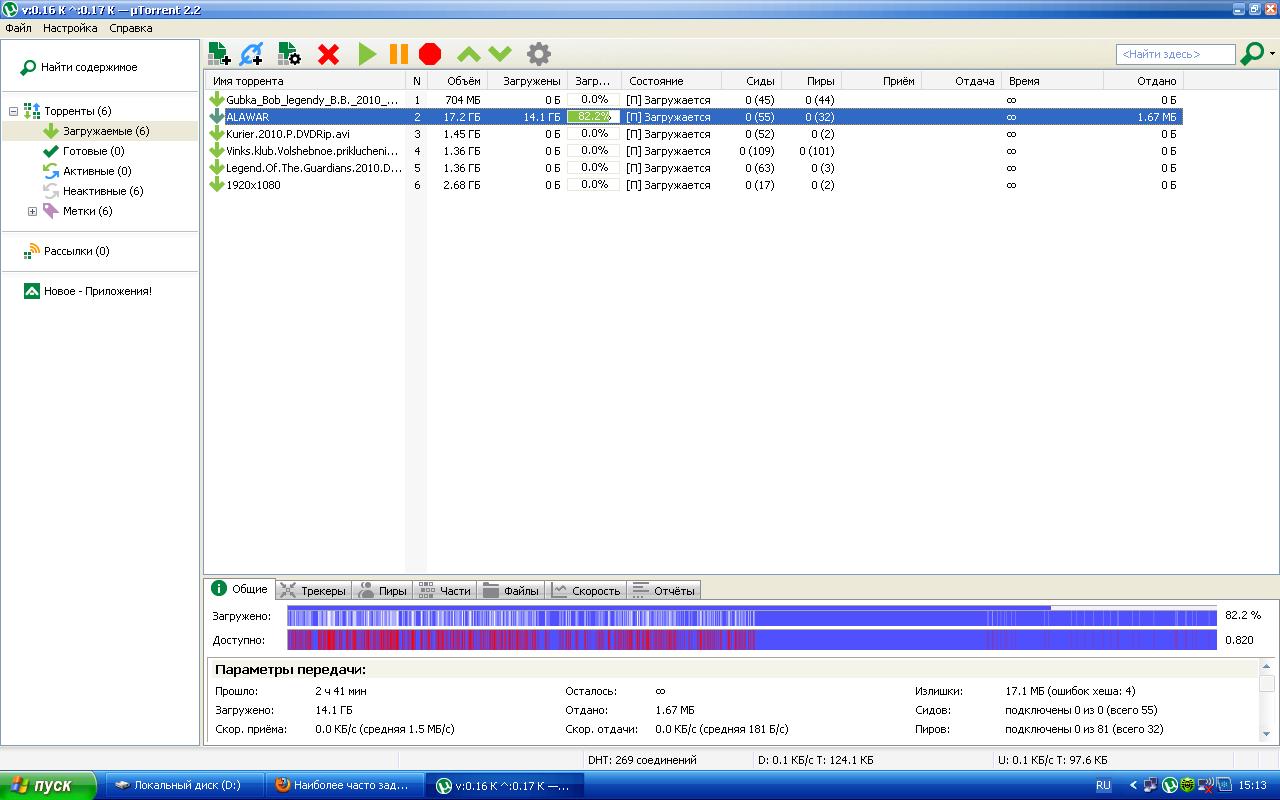
Task: Select the ALAWAR torrent row
Action: [x=694, y=117]
